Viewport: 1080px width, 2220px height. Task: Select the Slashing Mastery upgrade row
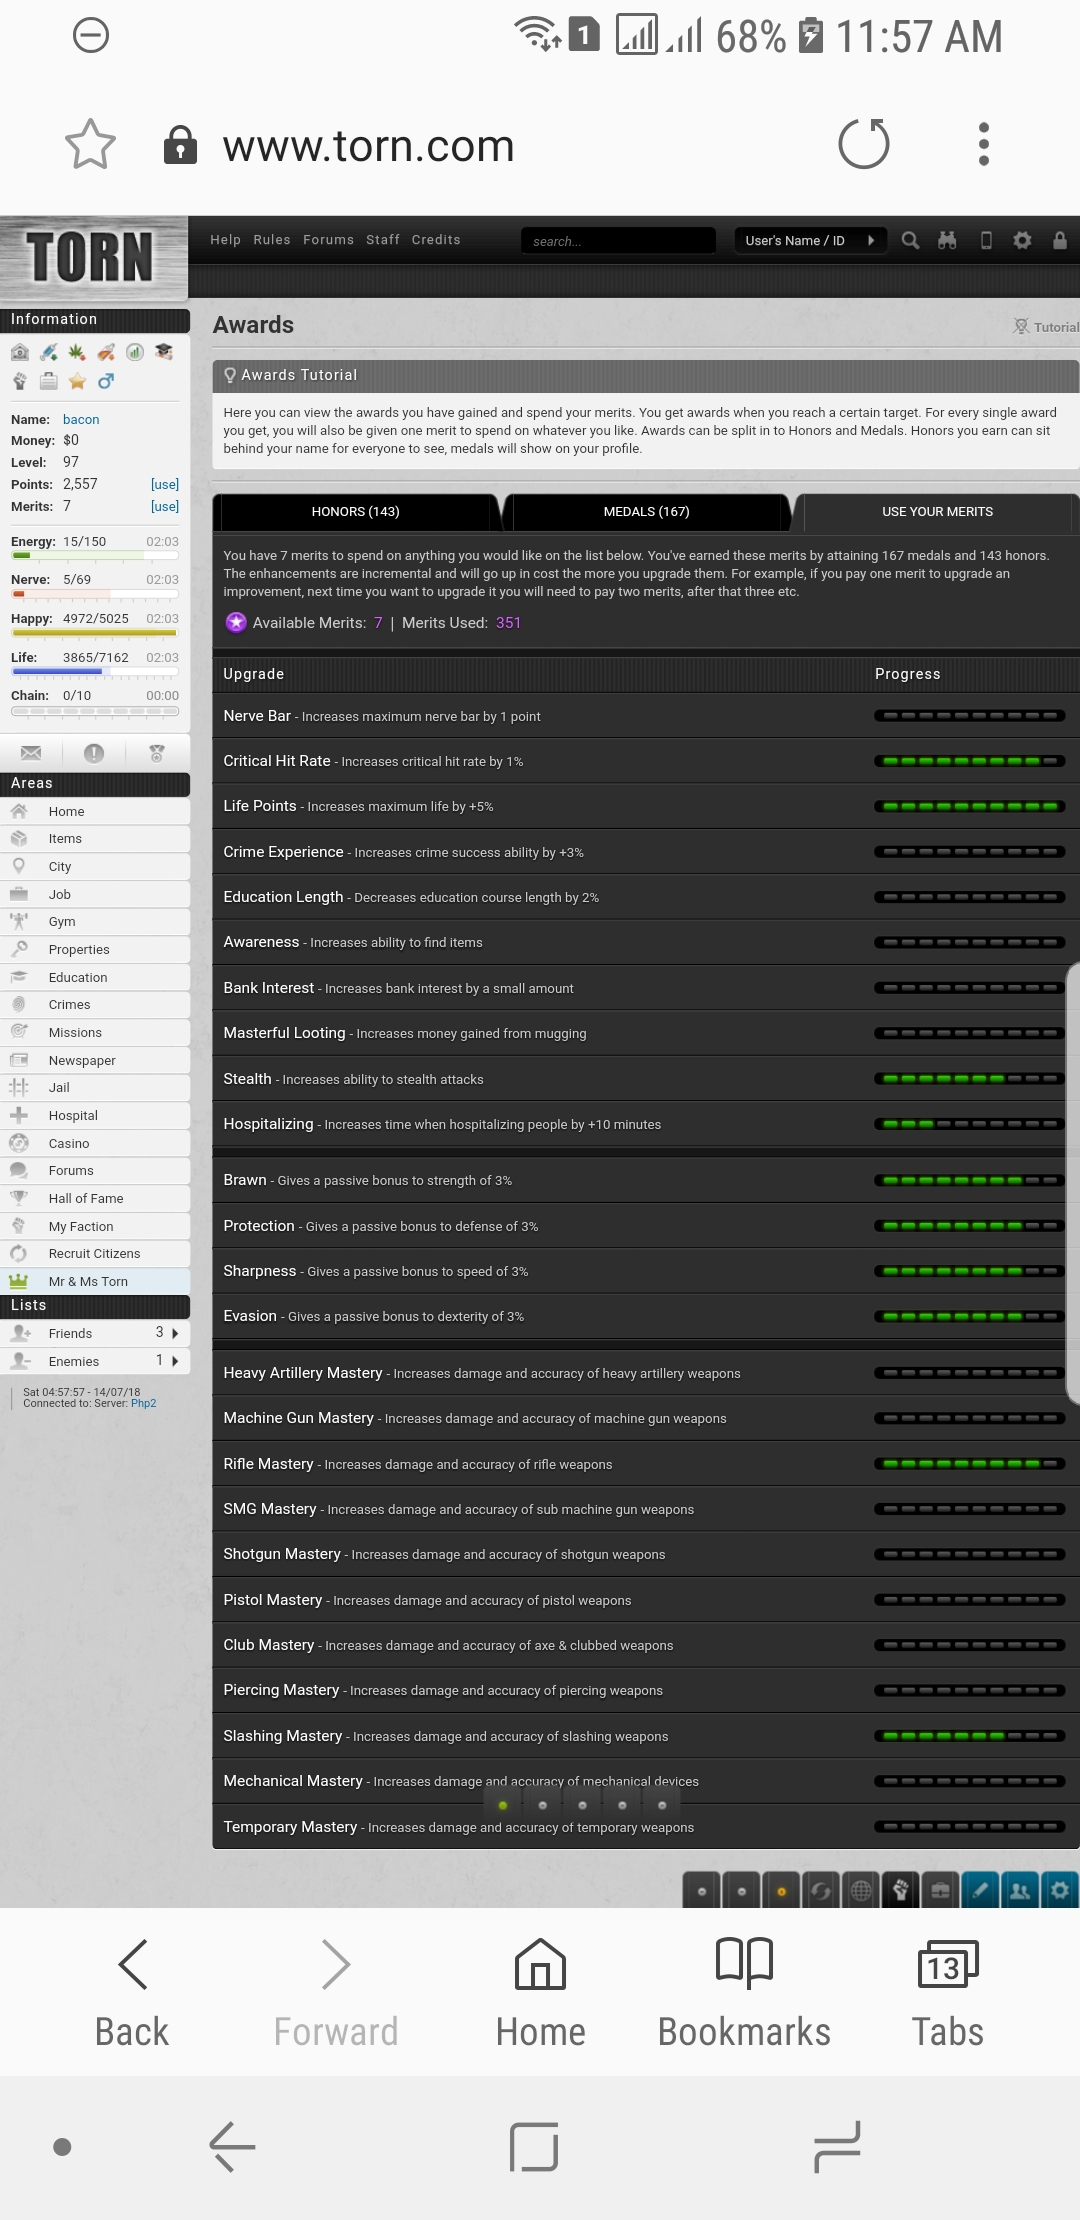pos(646,1736)
